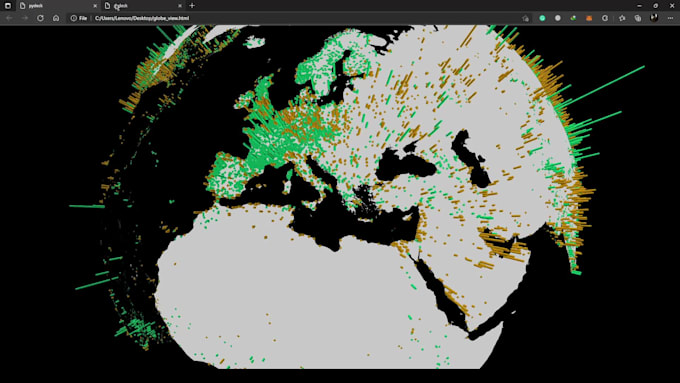Go to the browser home page

56,18
